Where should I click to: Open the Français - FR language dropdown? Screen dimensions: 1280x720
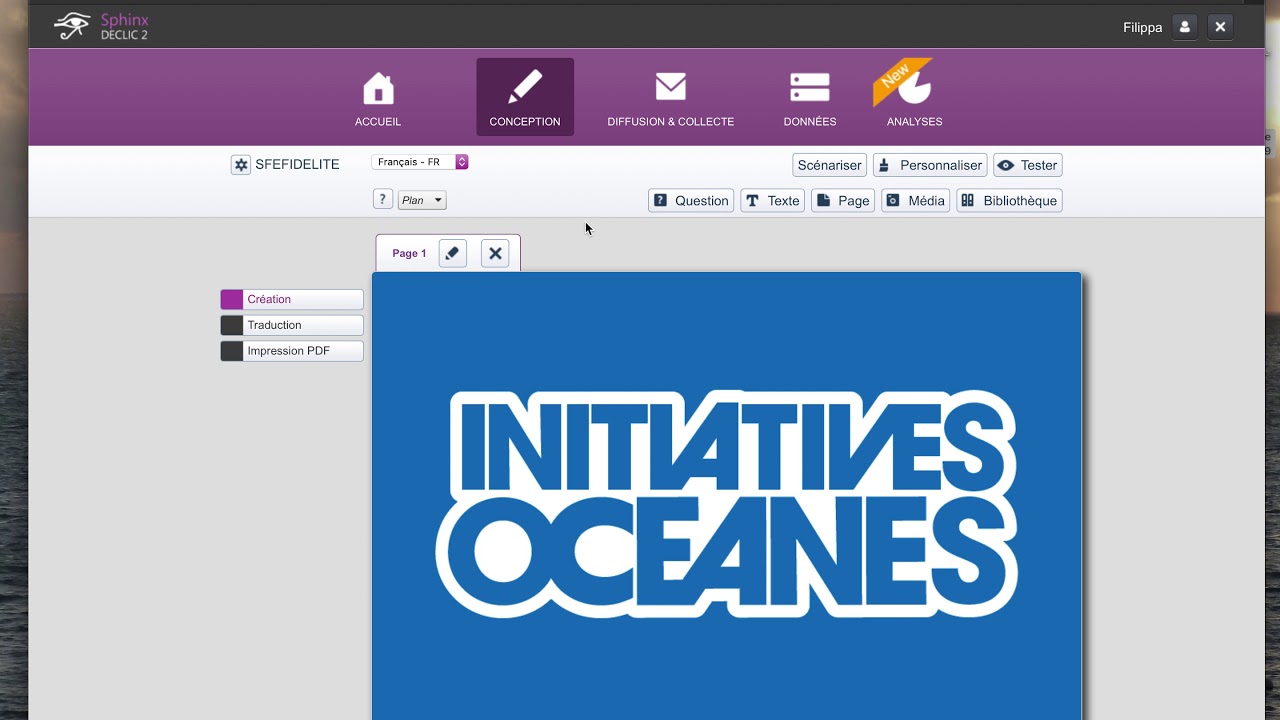420,162
